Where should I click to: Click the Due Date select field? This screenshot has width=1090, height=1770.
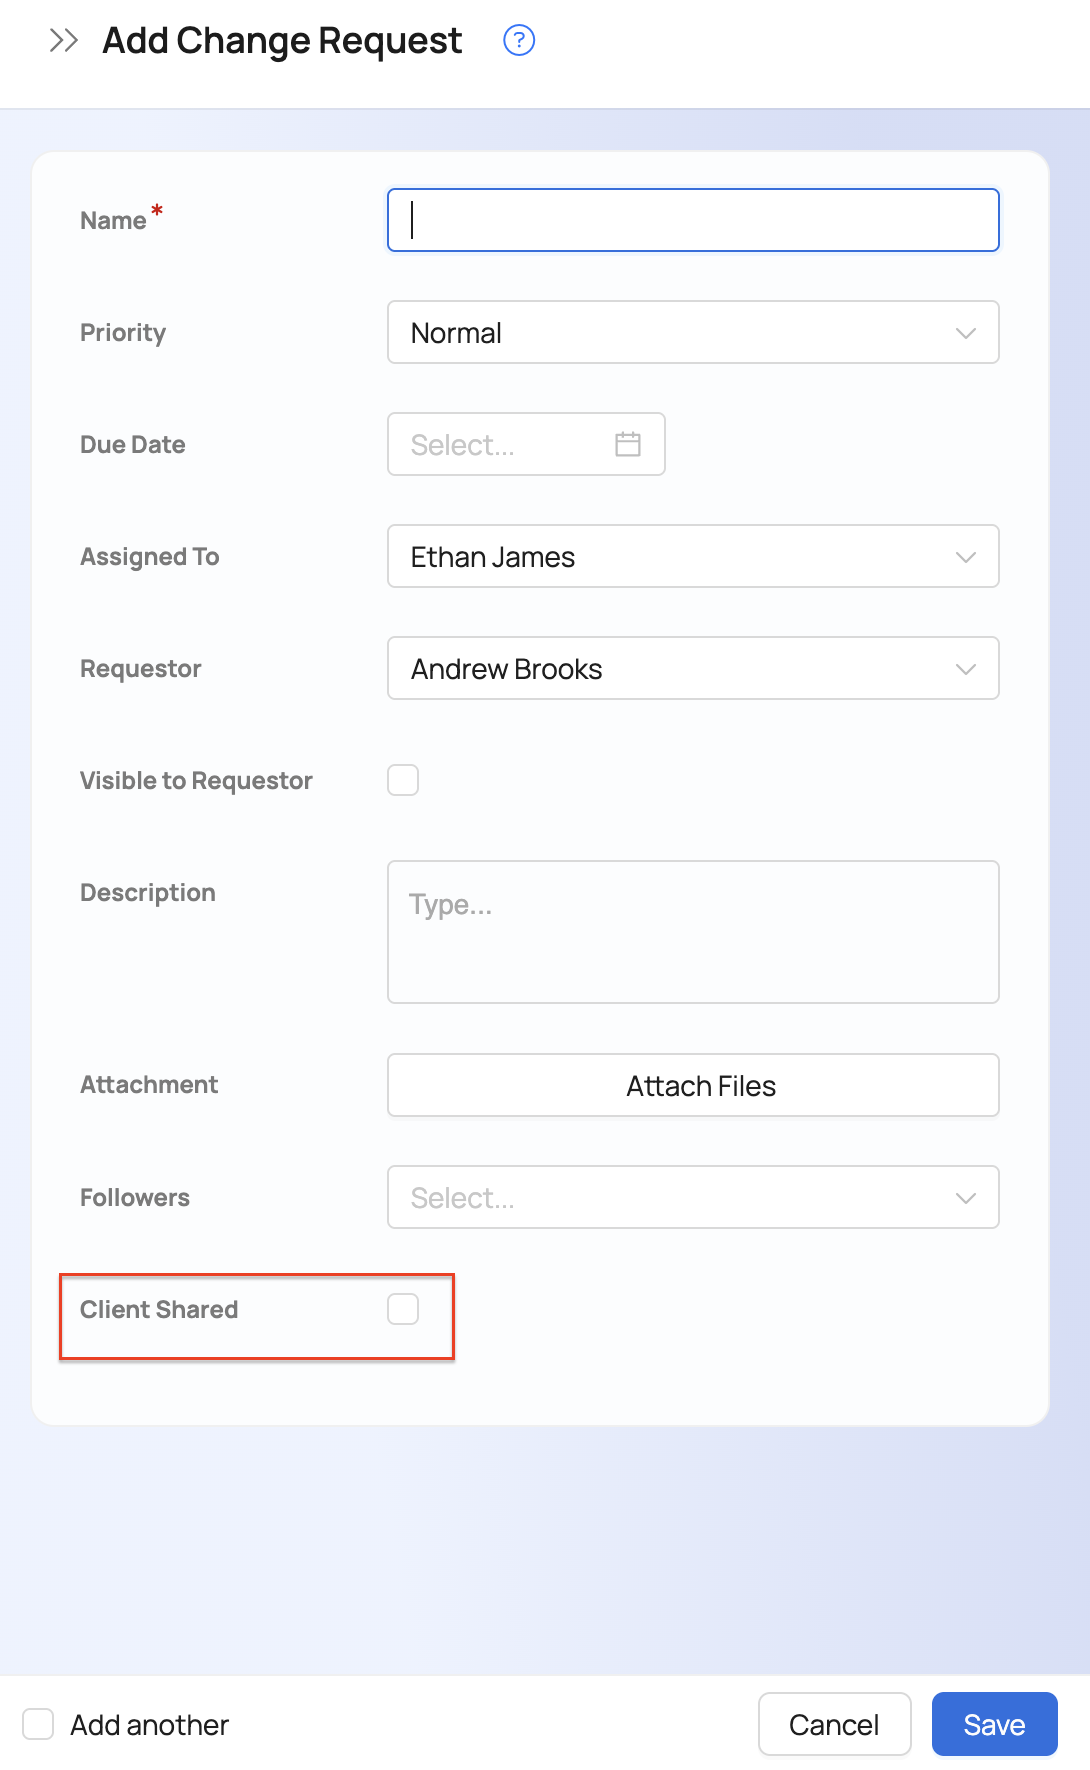(500, 444)
